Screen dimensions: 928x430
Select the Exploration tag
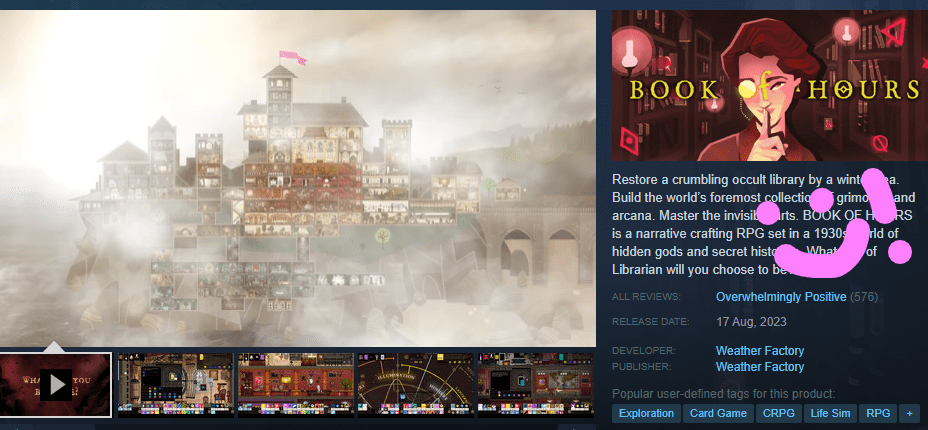tap(646, 413)
